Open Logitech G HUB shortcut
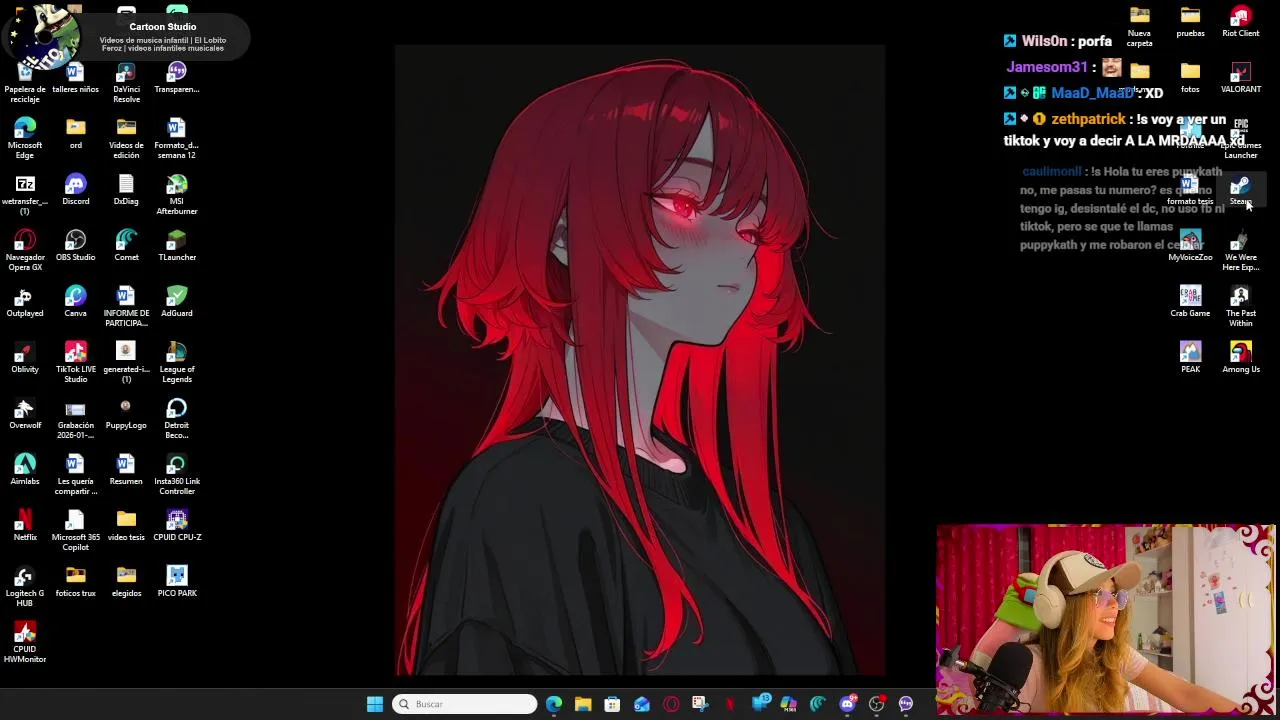Image resolution: width=1280 pixels, height=720 pixels. point(25,586)
